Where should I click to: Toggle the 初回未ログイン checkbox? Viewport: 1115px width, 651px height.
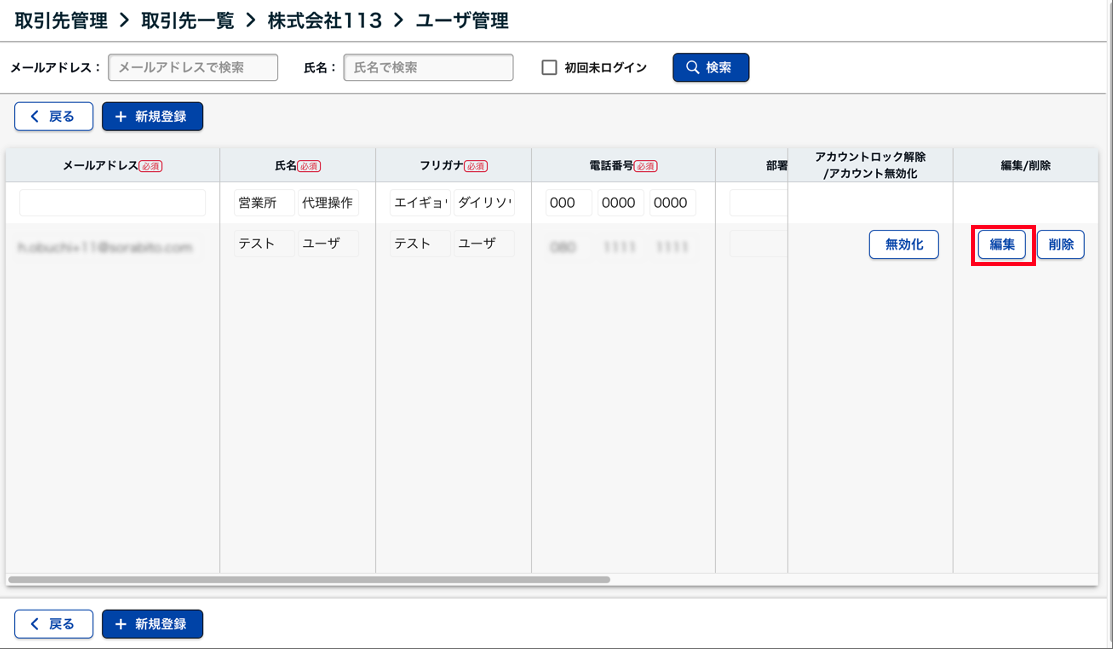(x=549, y=68)
